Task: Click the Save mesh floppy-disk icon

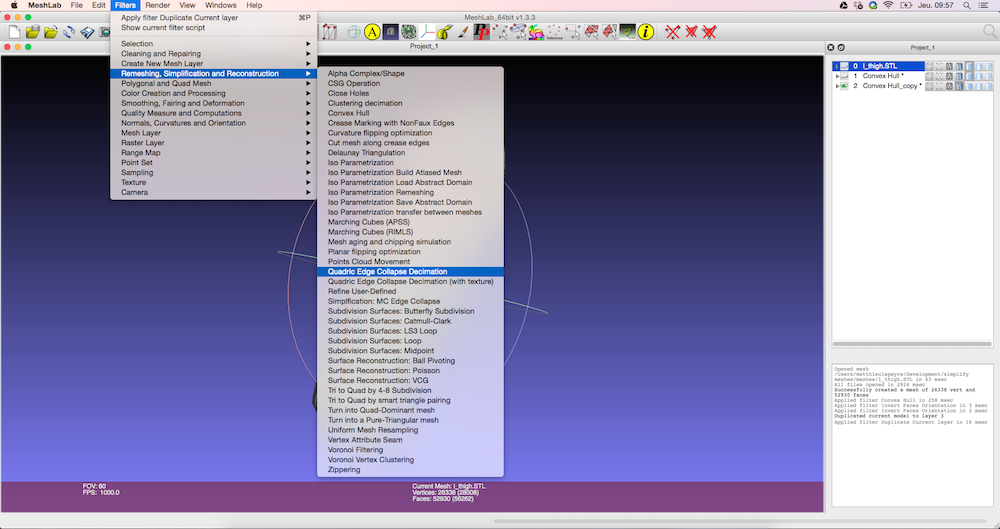Action: [x=87, y=31]
